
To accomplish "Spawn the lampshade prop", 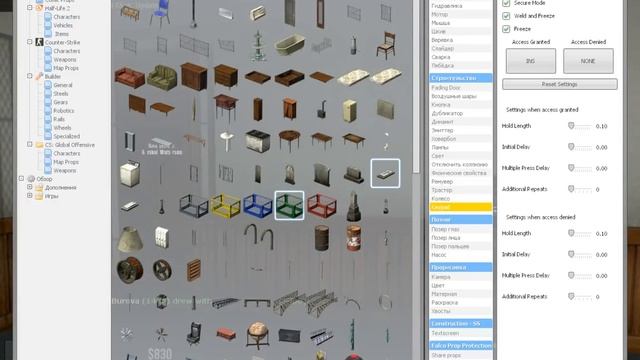I will pos(130,238).
